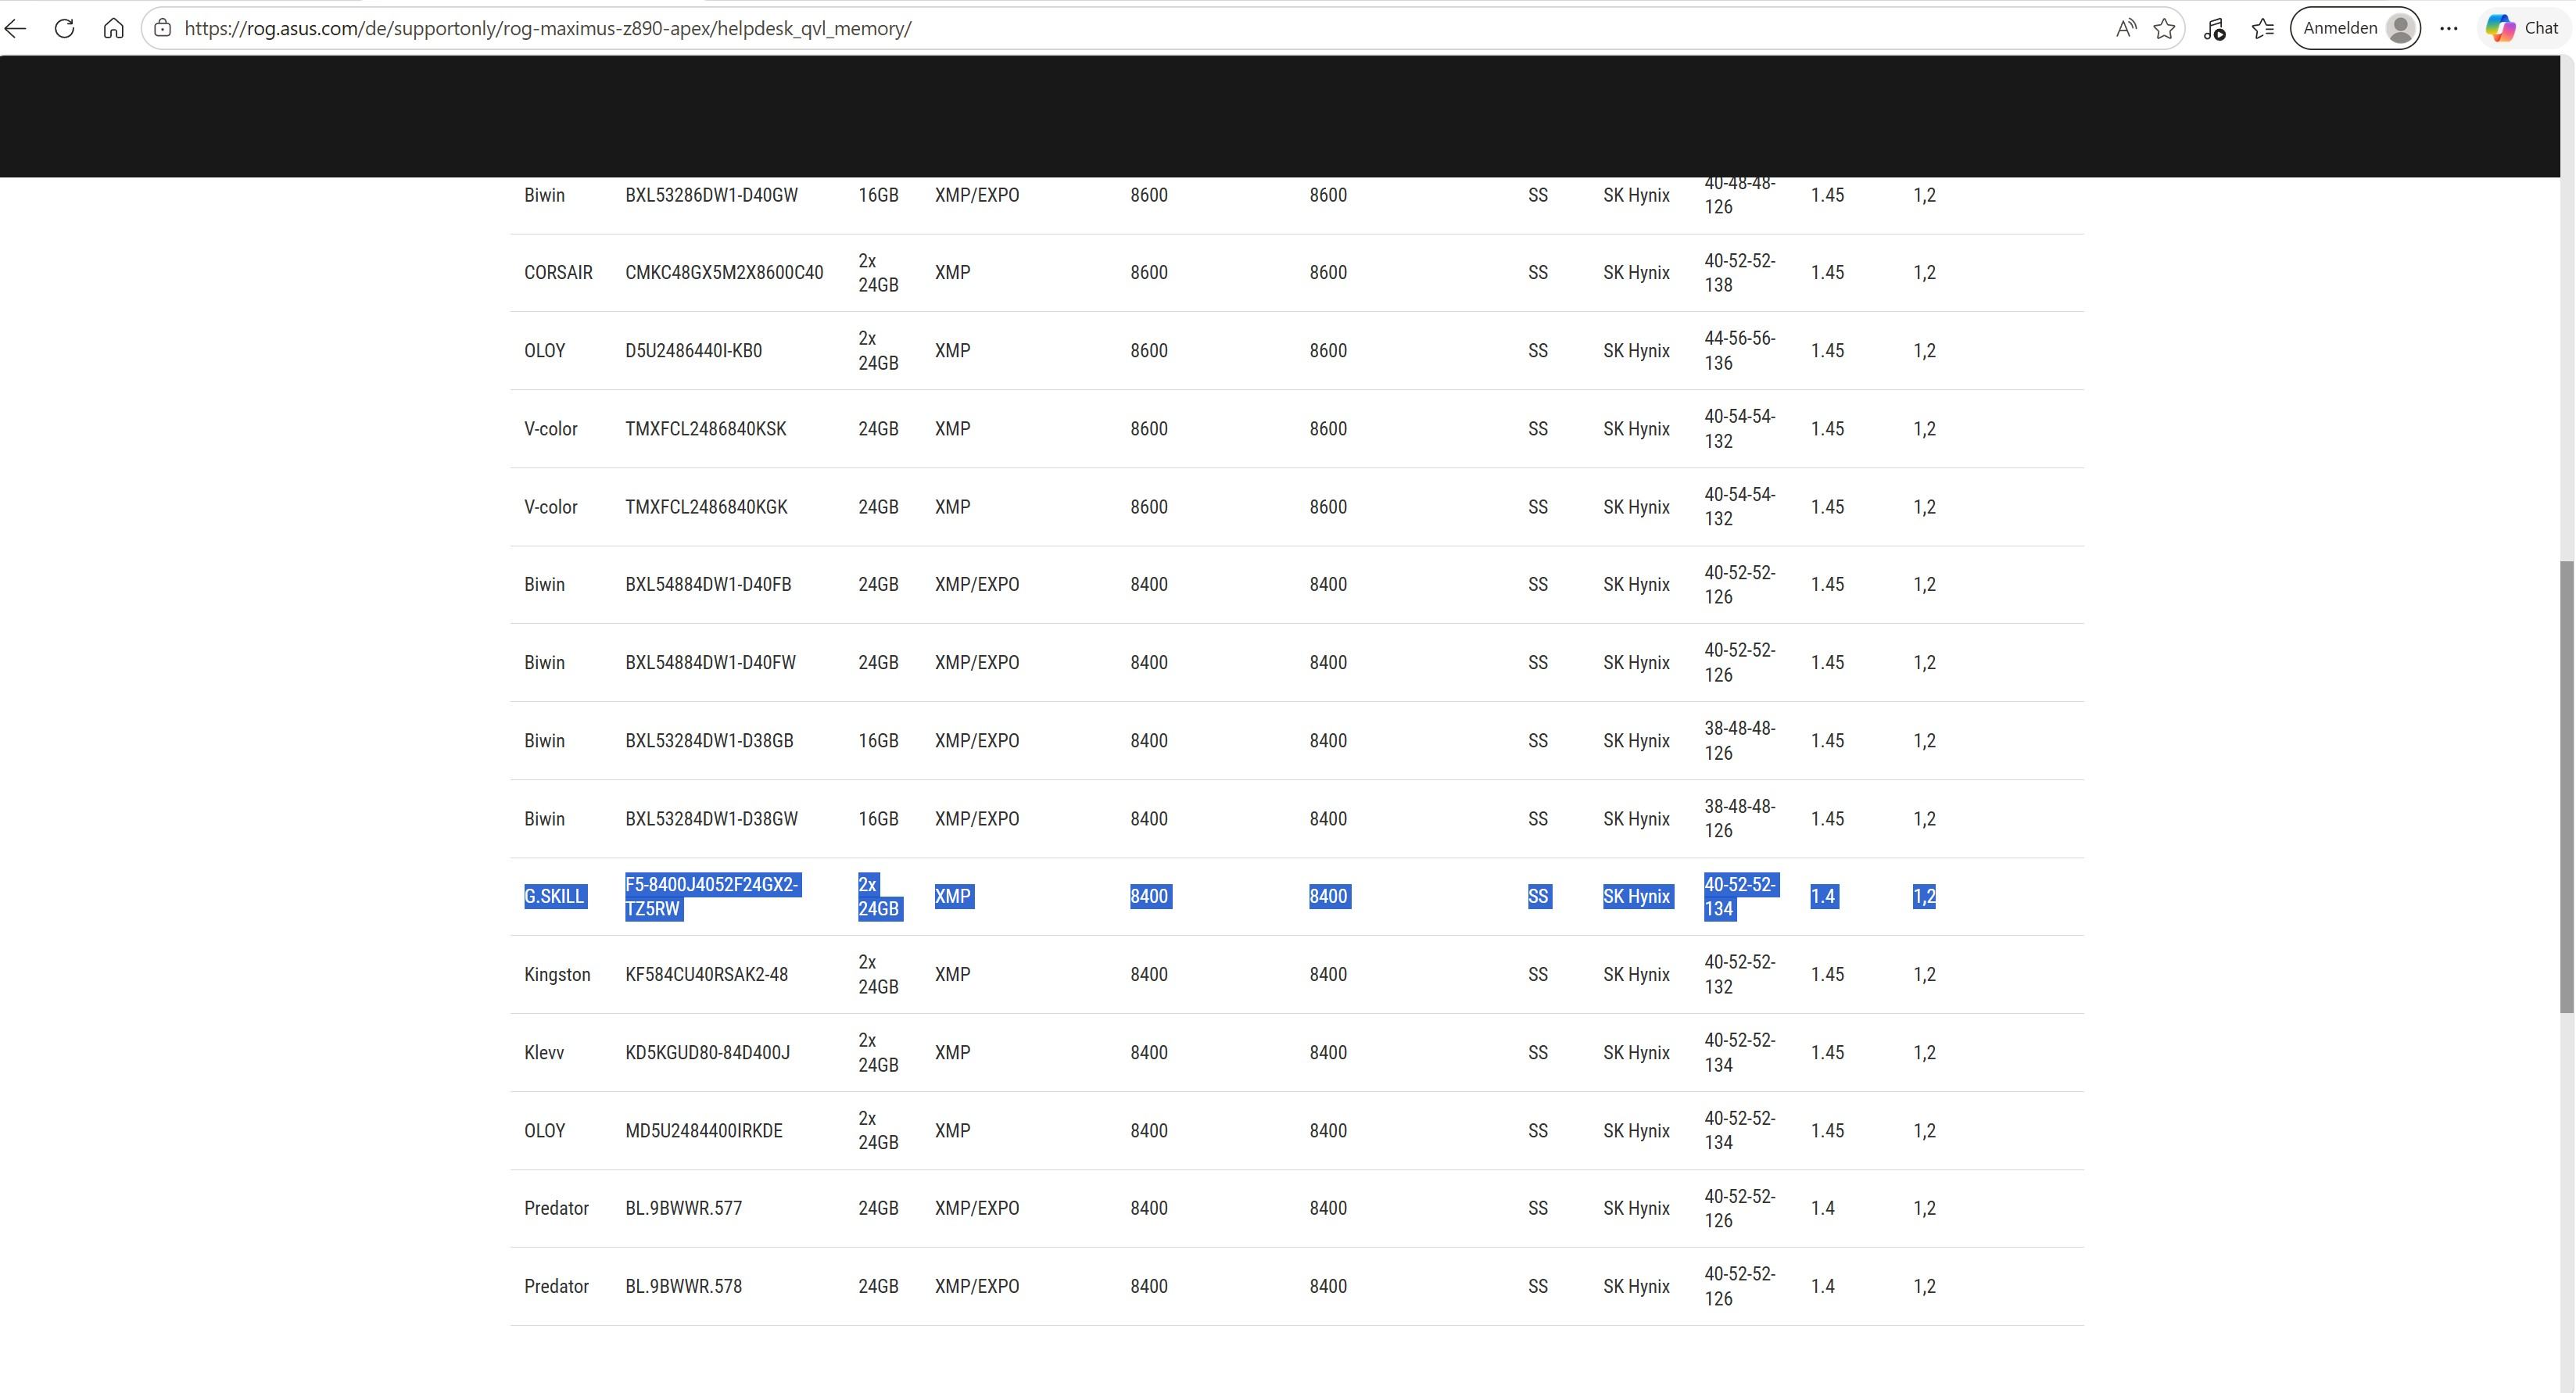2576x1393 pixels.
Task: Click the vertical page scrollbar thumb
Action: (2566, 786)
